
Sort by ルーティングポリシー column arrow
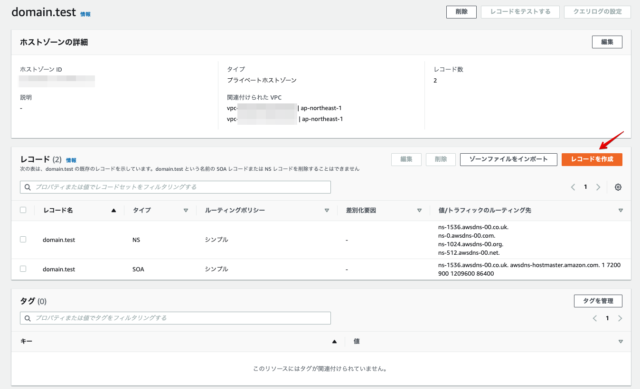click(327, 211)
